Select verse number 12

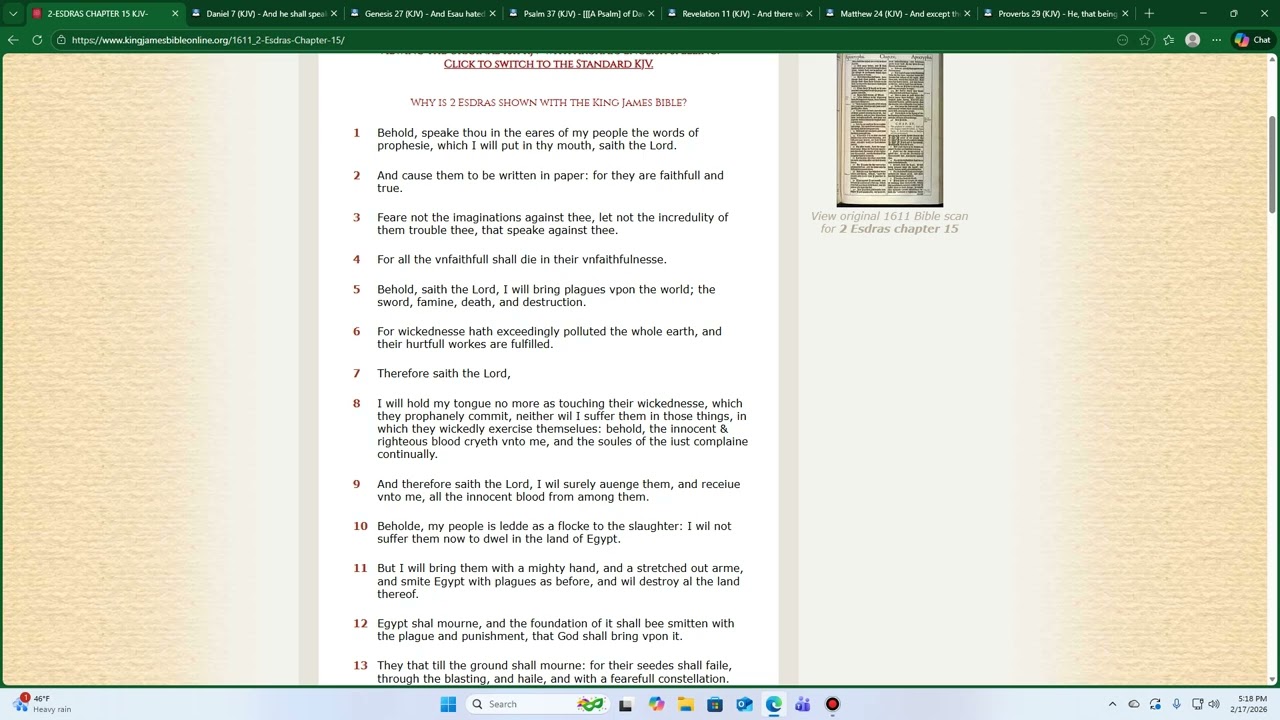[x=360, y=623]
